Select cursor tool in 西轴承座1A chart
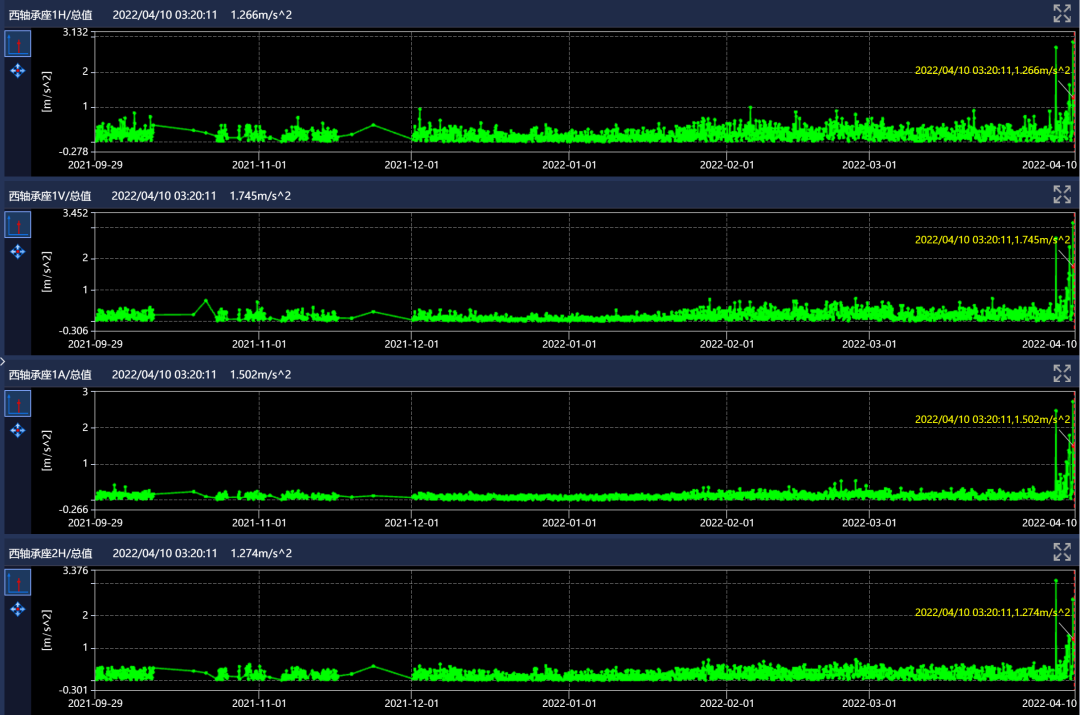1080x715 pixels. coord(18,403)
